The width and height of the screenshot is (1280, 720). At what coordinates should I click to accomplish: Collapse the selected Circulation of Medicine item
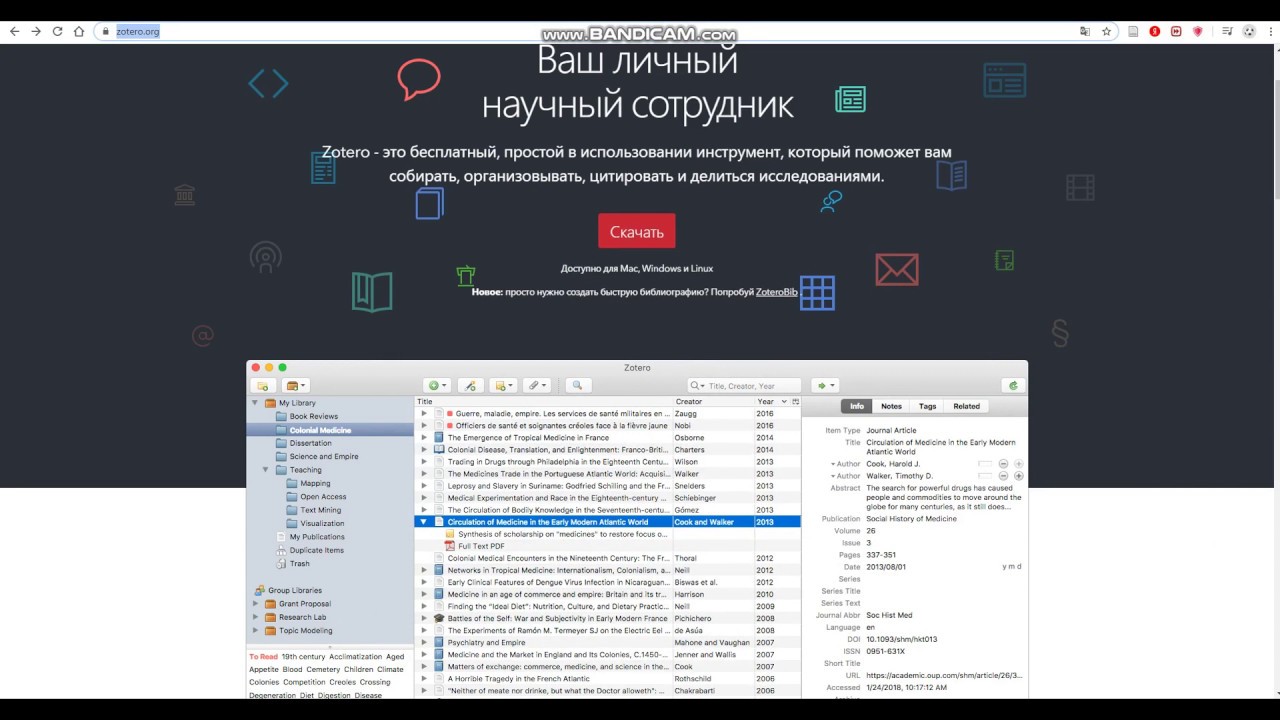tap(424, 522)
